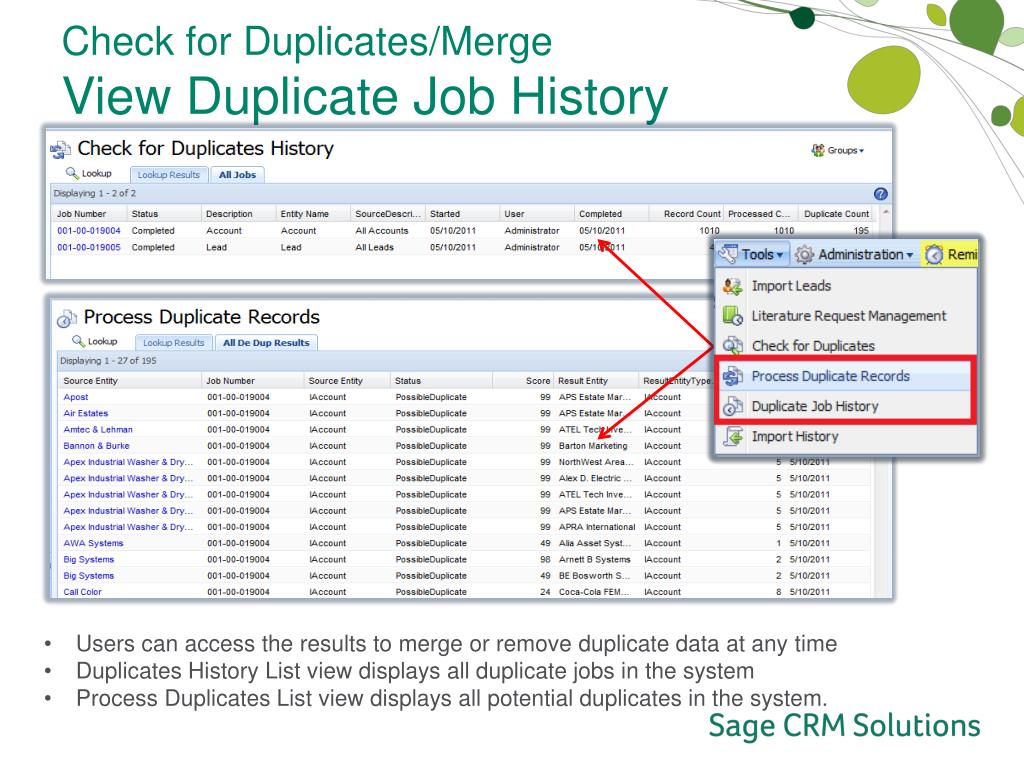Click 'Barton Marketing' result entity cell

point(593,446)
